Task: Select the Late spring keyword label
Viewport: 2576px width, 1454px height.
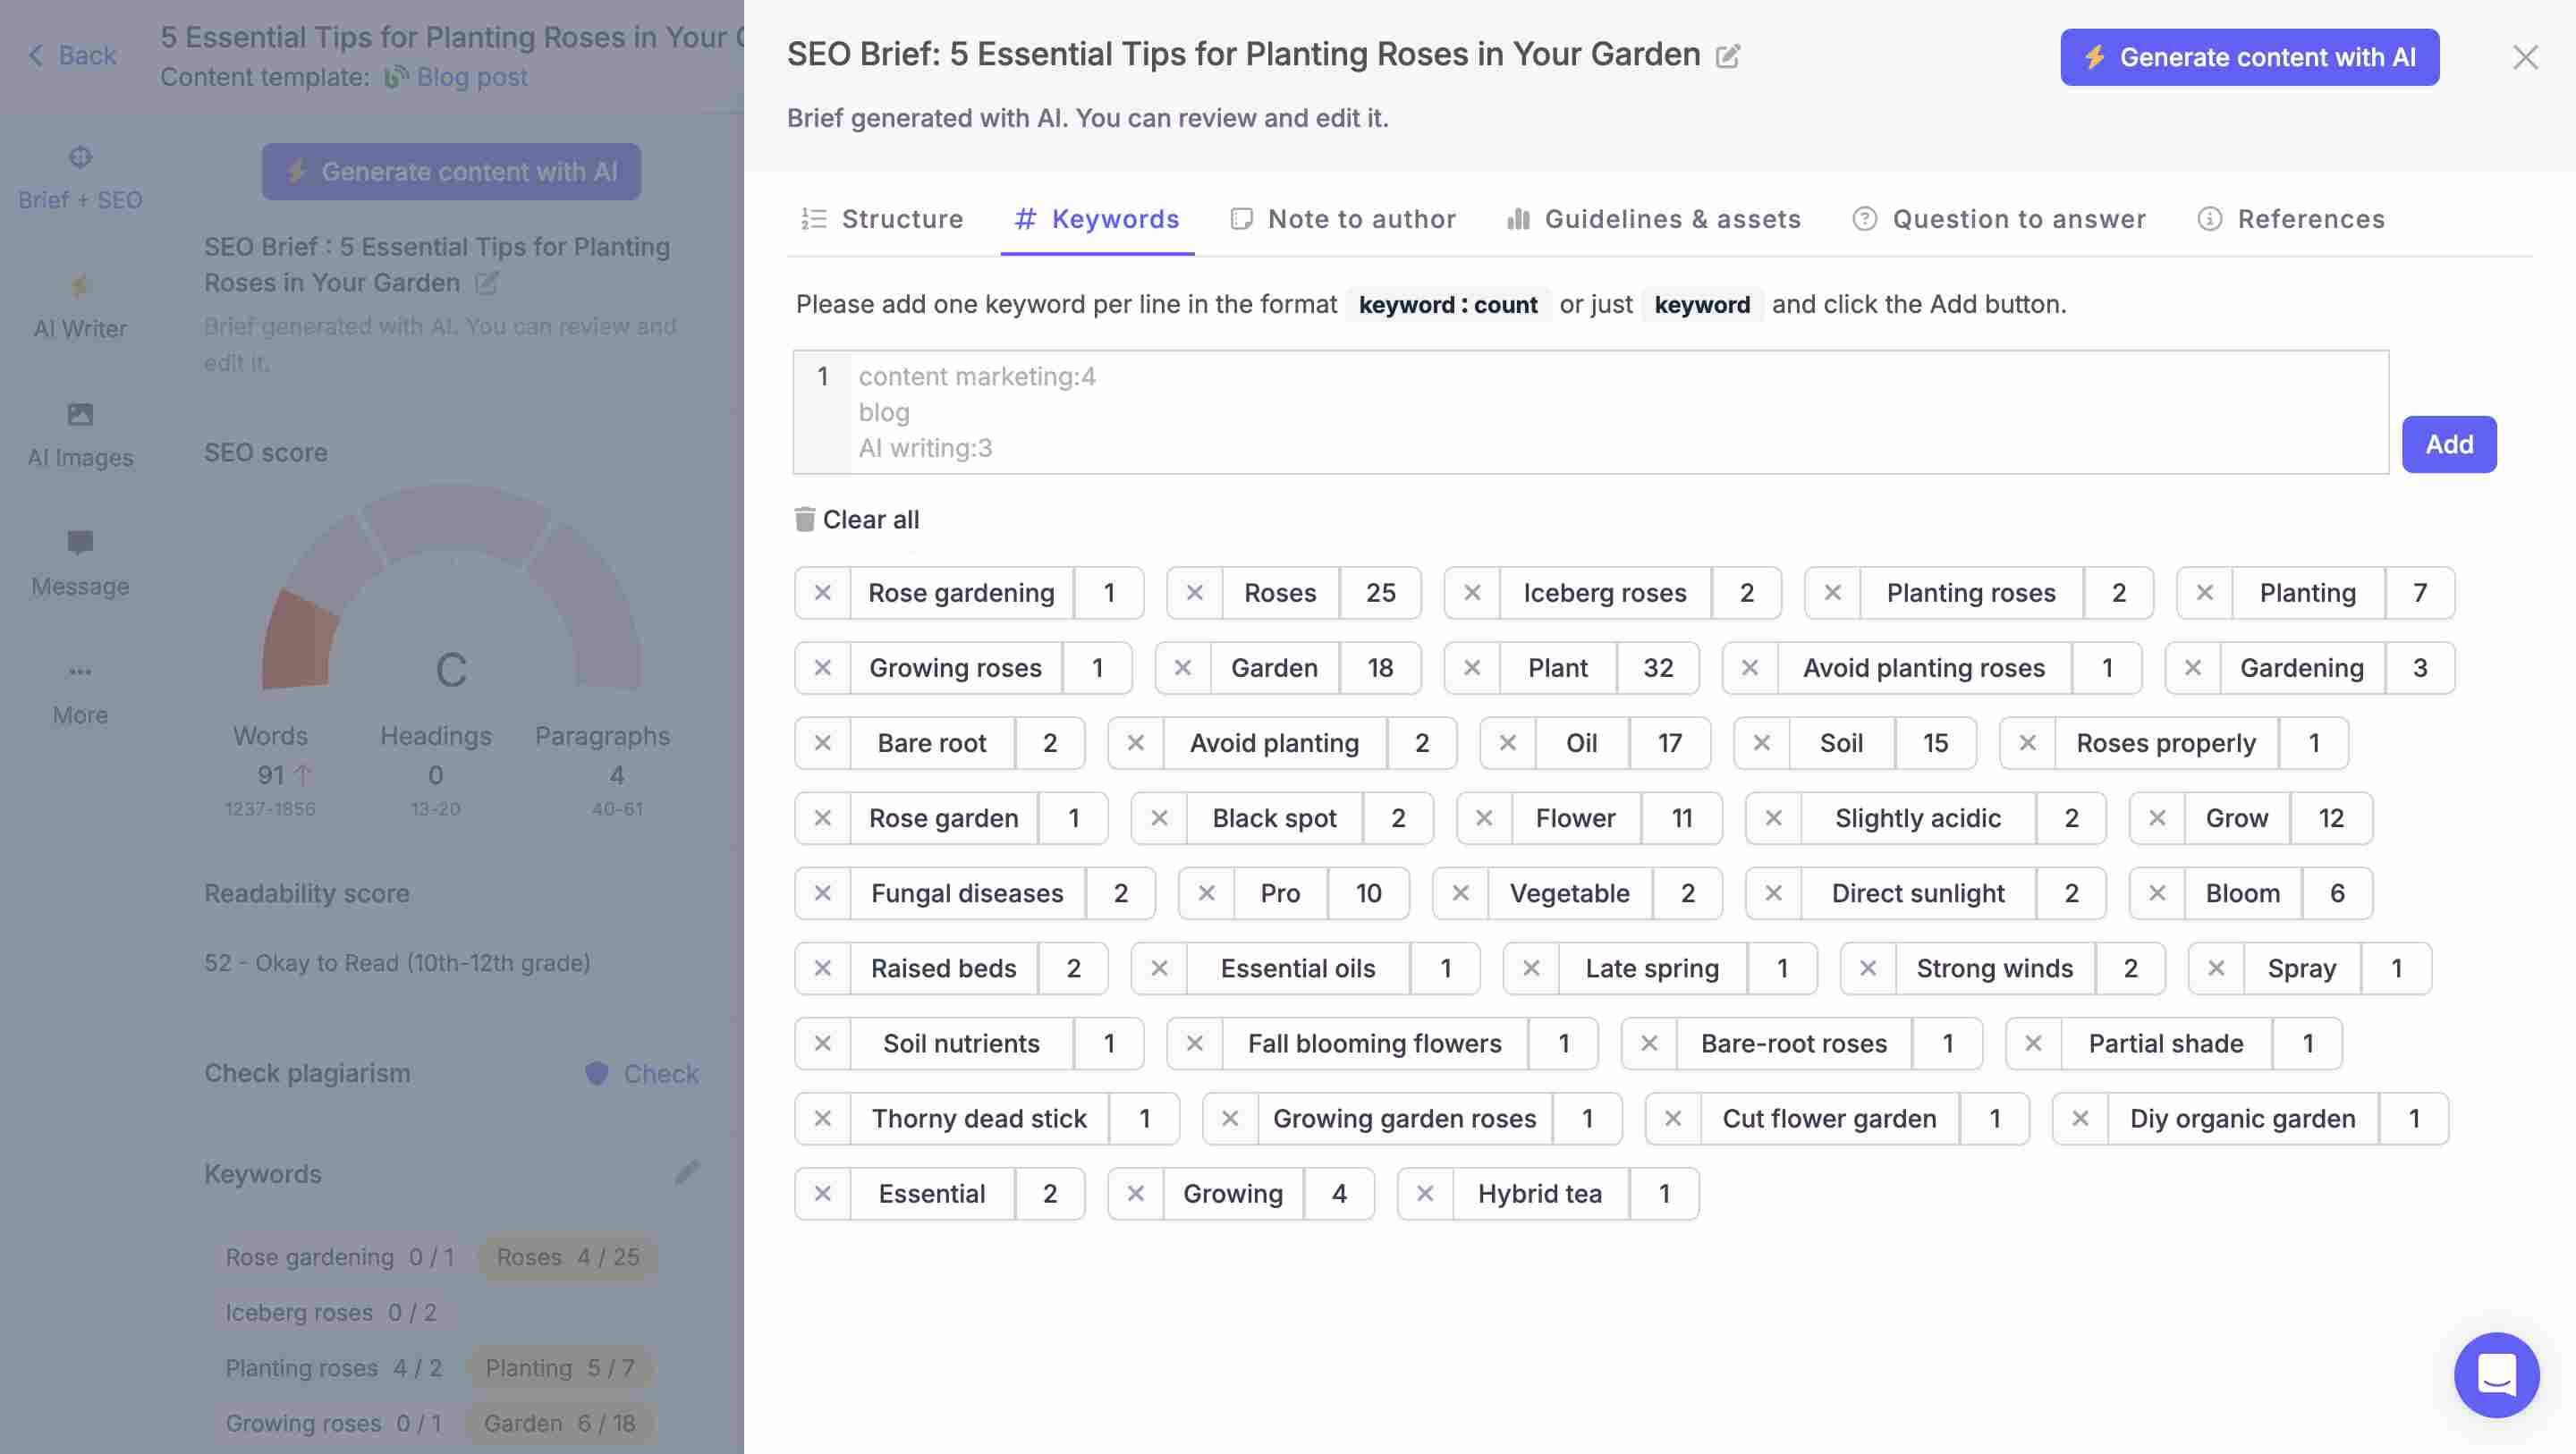Action: click(x=1652, y=968)
